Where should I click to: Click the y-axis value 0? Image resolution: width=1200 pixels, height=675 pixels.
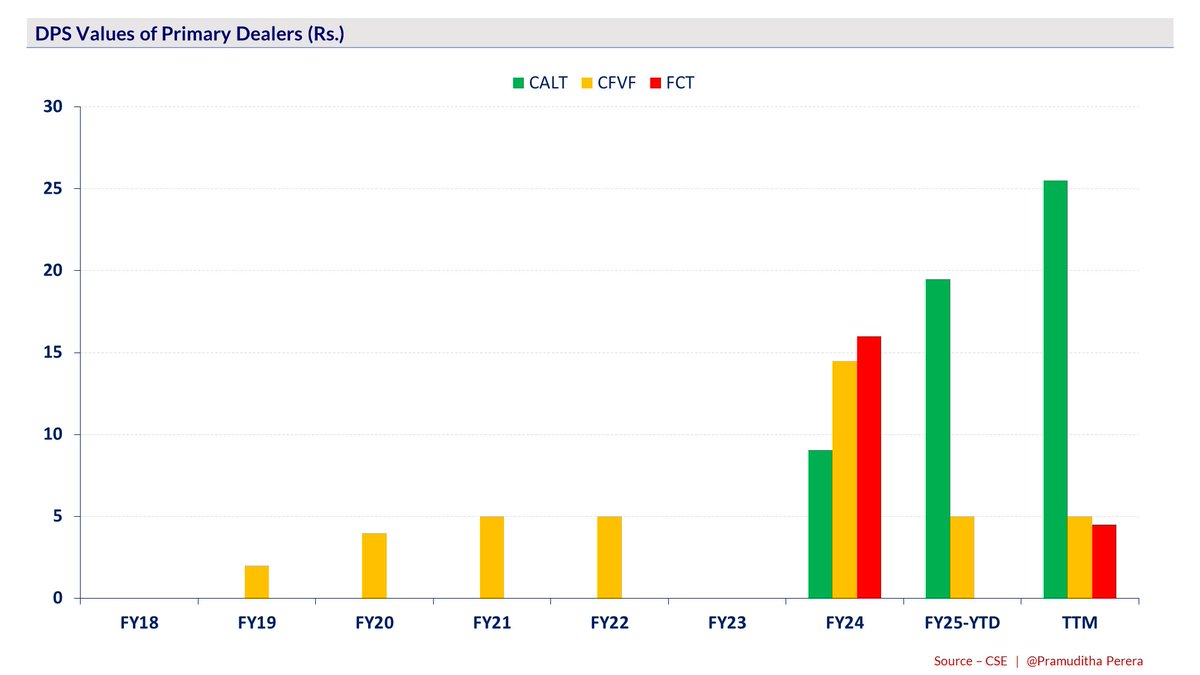(59, 599)
